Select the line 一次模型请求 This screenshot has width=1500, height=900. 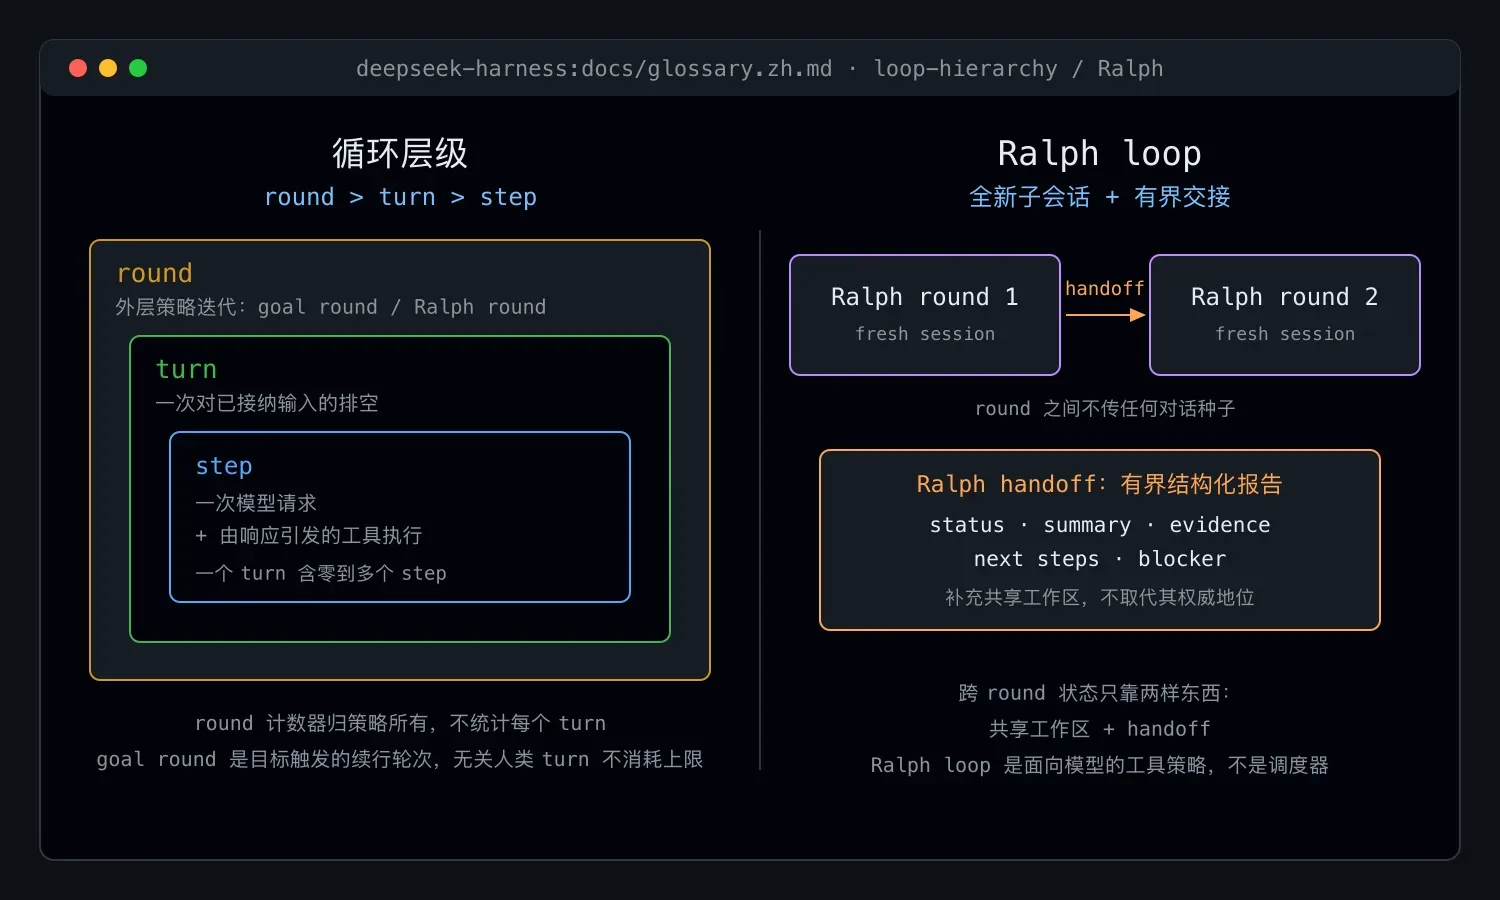[256, 503]
